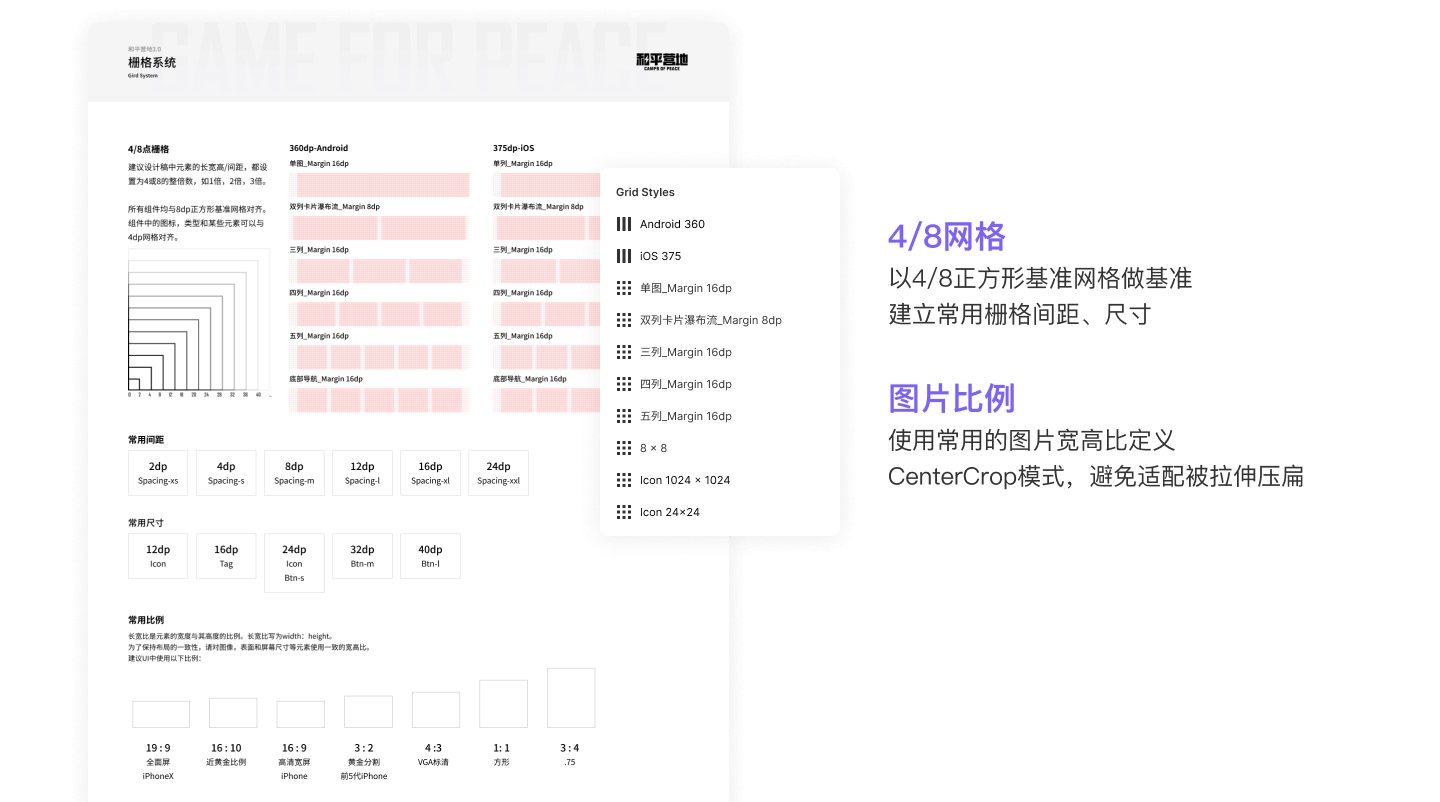
Task: Click the 和平营地 Camps of Peace logo
Action: pyautogui.click(x=662, y=62)
